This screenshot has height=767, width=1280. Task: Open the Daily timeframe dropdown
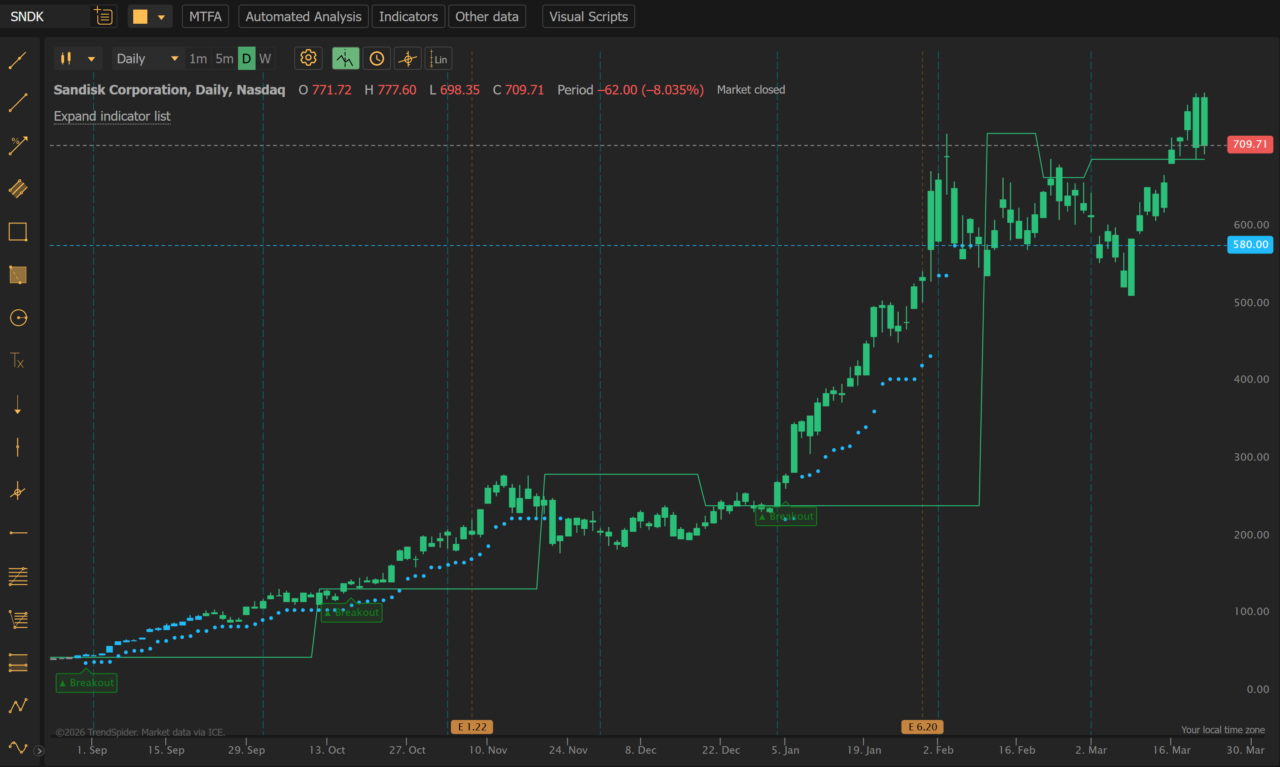point(147,58)
